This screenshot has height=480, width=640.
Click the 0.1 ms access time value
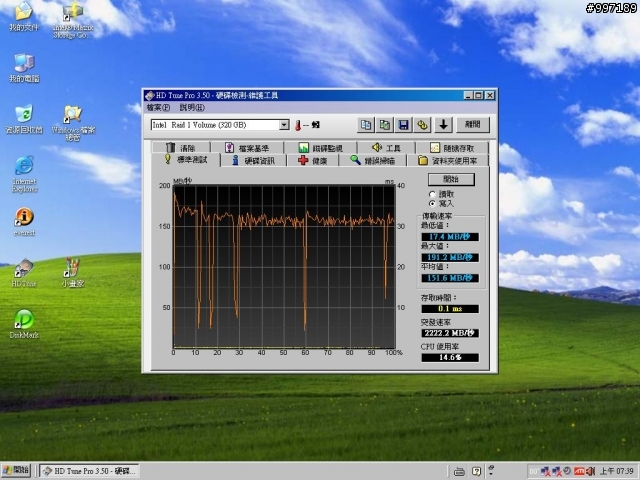tap(450, 309)
